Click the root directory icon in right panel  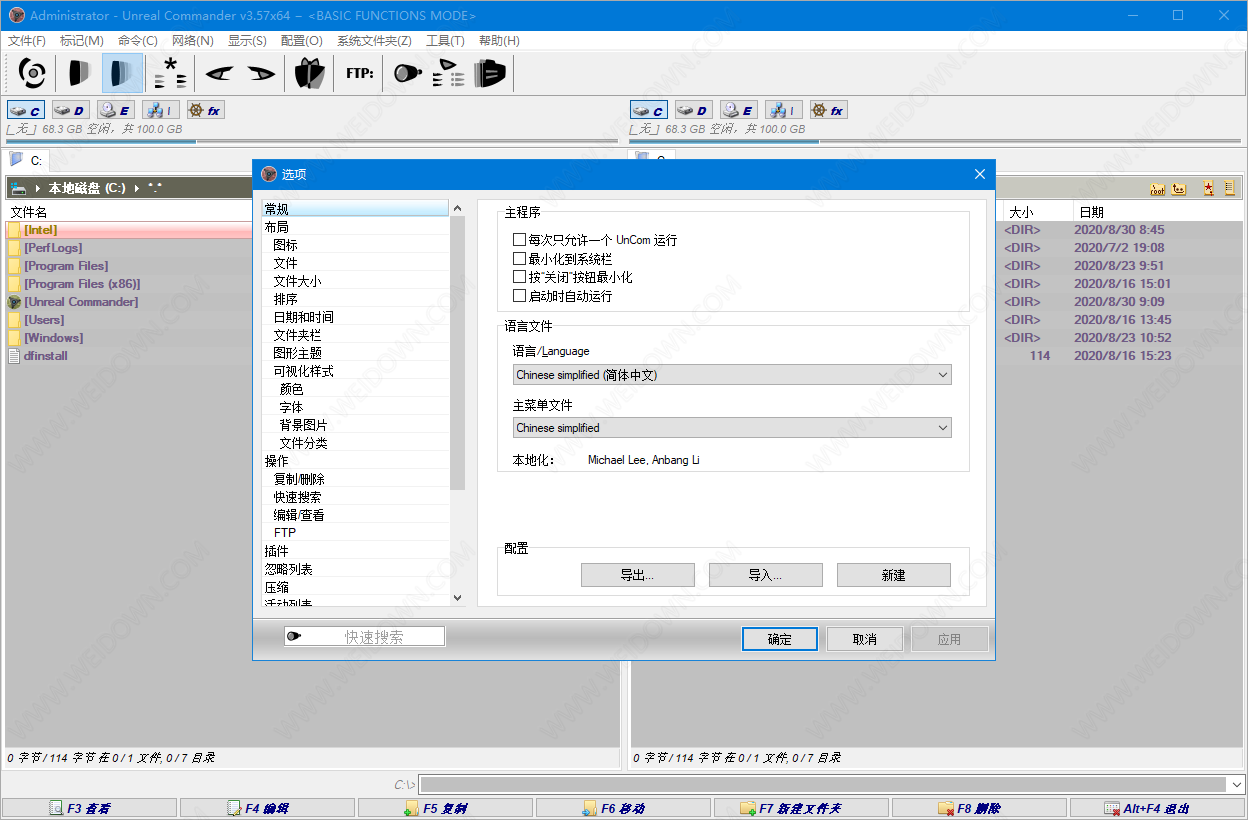pos(1158,188)
